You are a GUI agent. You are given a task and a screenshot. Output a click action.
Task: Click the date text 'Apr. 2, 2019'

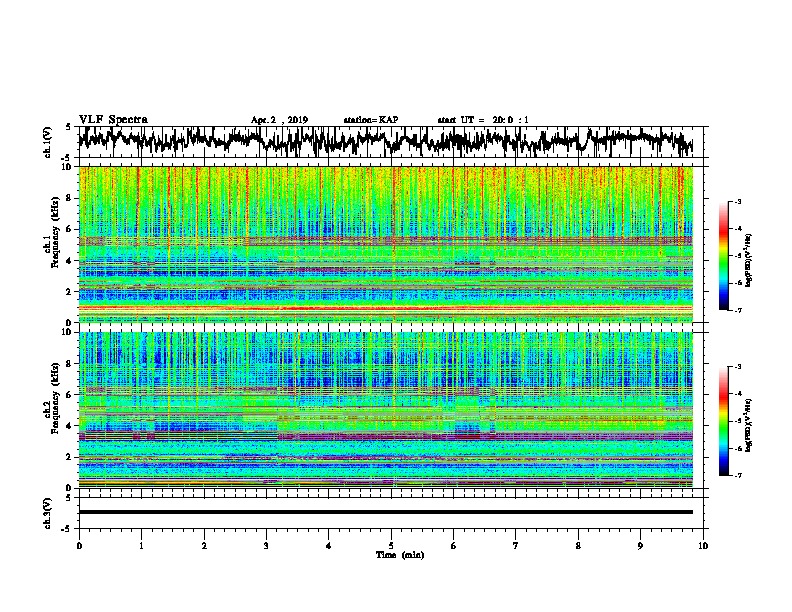coord(279,120)
